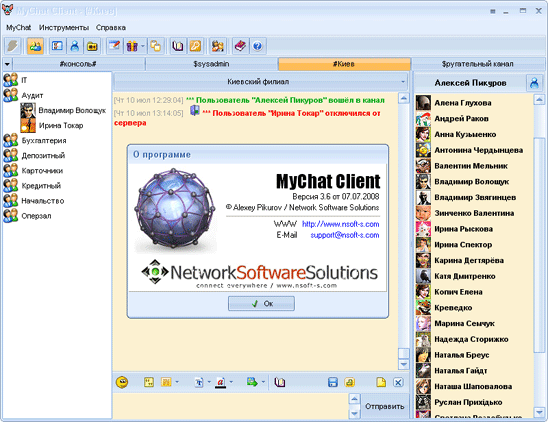This screenshot has height=422, width=548.
Task: Open the red help book toolbar icon
Action: pyautogui.click(x=240, y=46)
